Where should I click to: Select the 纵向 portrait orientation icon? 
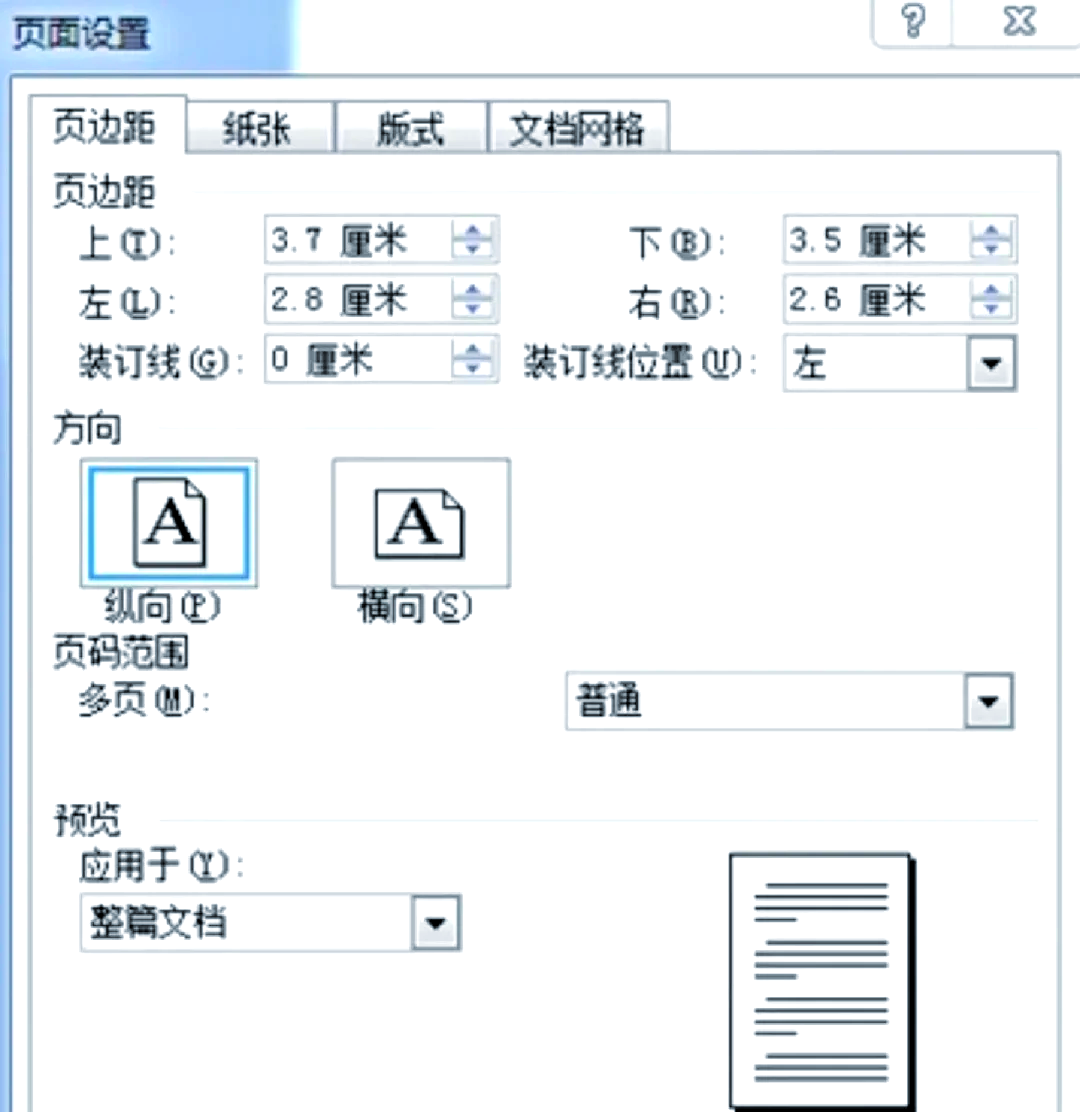point(169,523)
